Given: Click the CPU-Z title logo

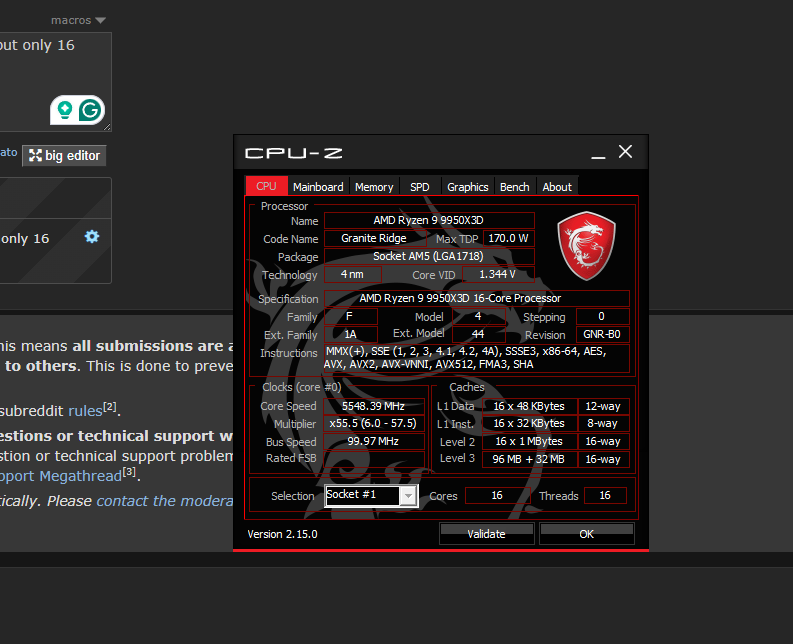Looking at the screenshot, I should [293, 153].
